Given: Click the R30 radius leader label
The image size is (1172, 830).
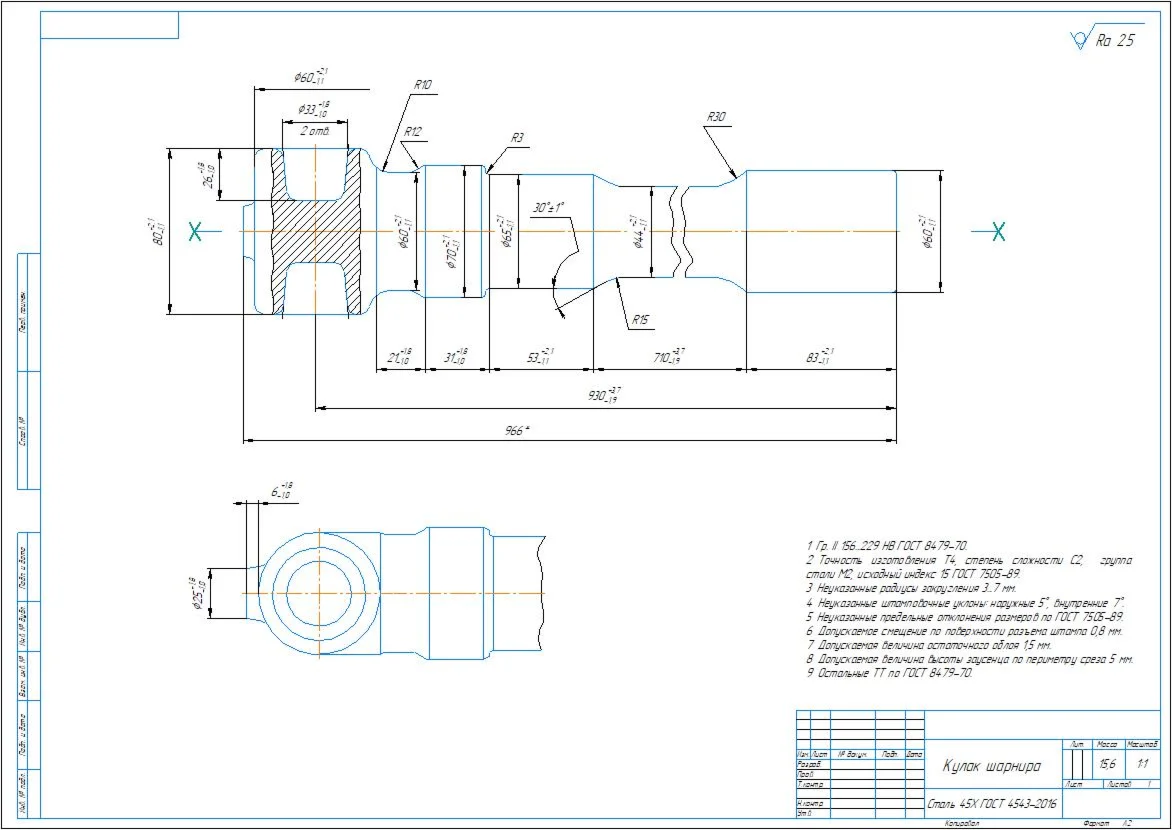Looking at the screenshot, I should click(716, 117).
